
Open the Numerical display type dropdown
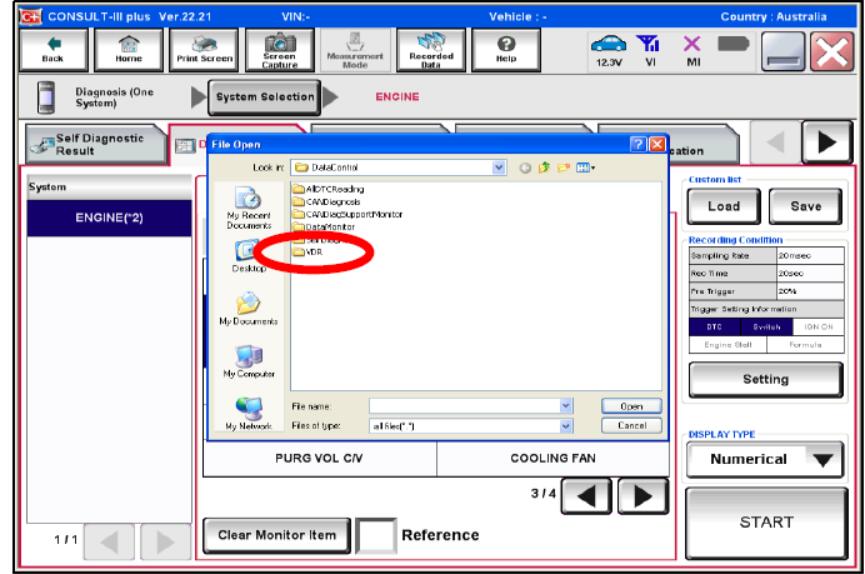(765, 460)
